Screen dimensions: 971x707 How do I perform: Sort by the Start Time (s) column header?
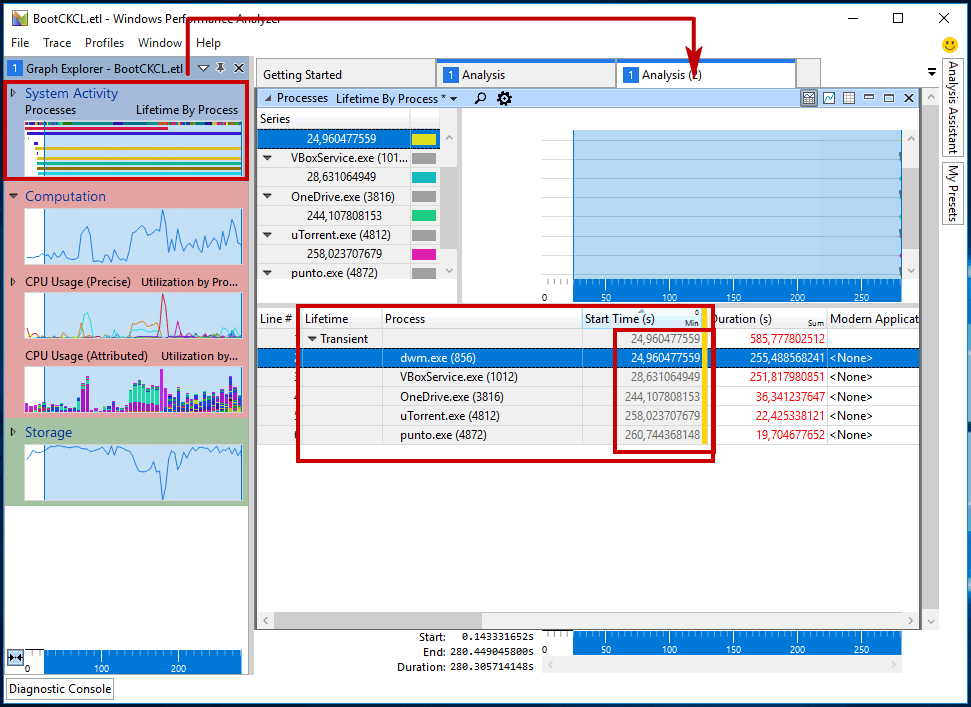point(642,319)
